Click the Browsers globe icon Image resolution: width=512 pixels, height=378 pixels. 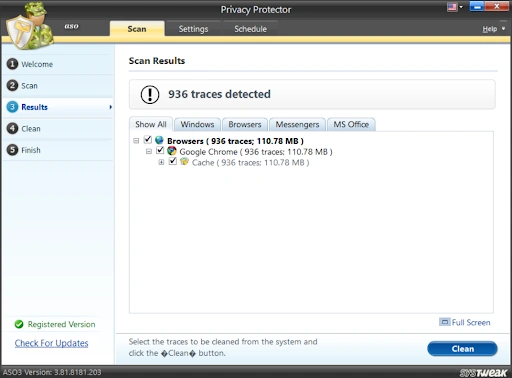coord(159,140)
